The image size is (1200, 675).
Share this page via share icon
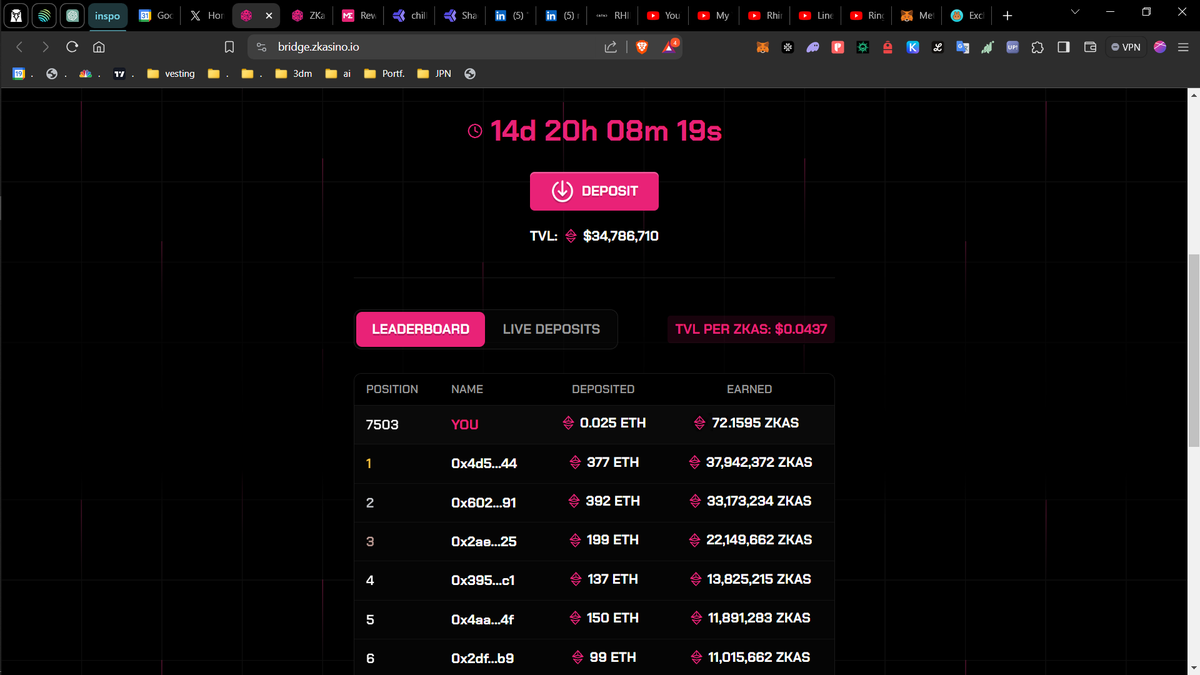[611, 47]
